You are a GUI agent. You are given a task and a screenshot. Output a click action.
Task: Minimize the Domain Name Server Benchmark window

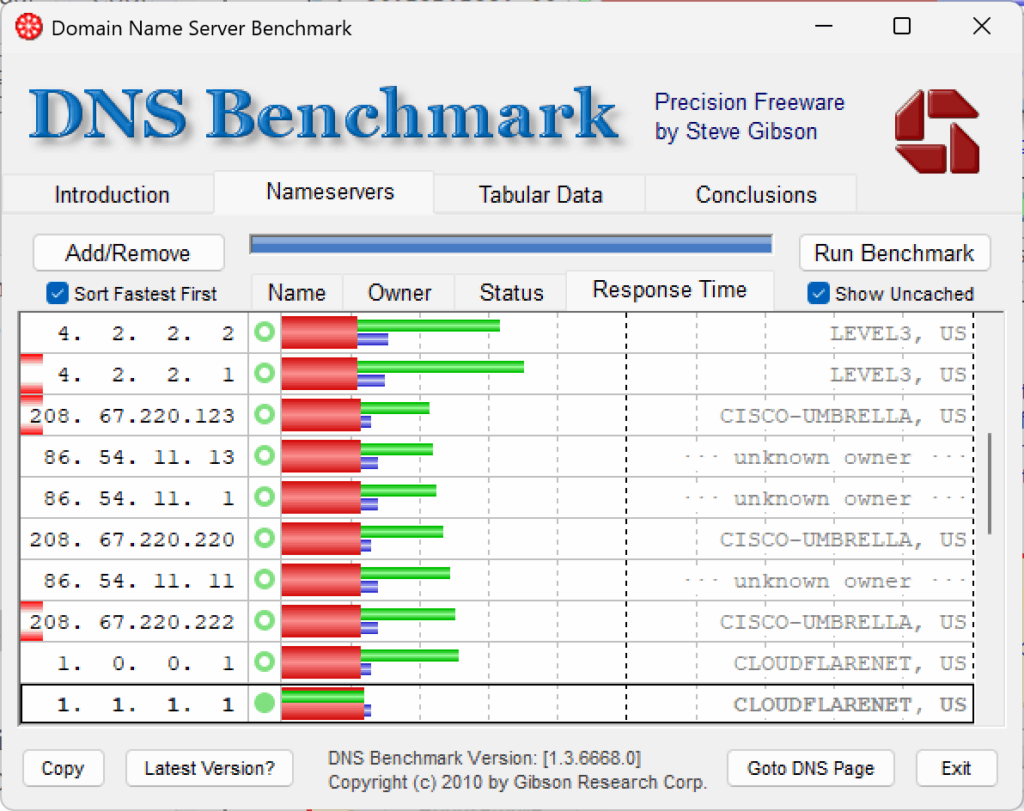[824, 26]
